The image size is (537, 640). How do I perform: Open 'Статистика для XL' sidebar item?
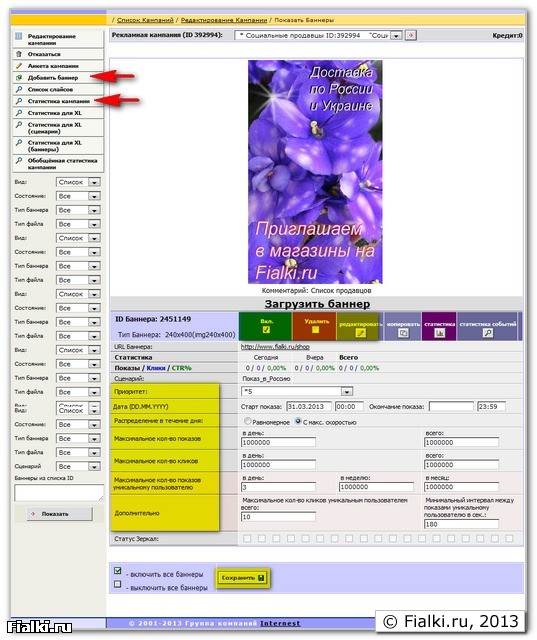(58, 113)
